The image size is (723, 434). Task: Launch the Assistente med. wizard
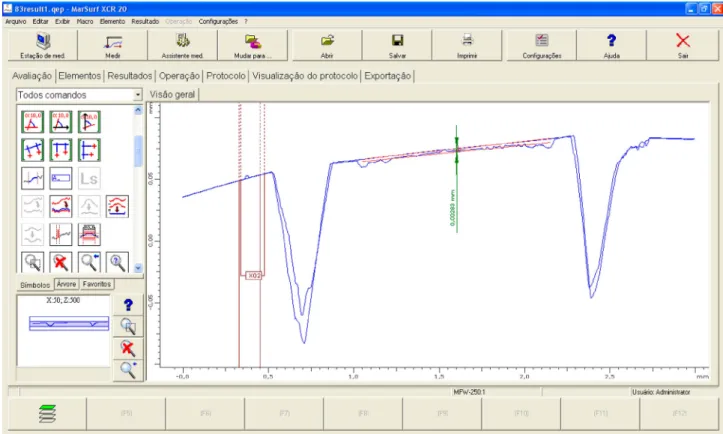pos(182,45)
